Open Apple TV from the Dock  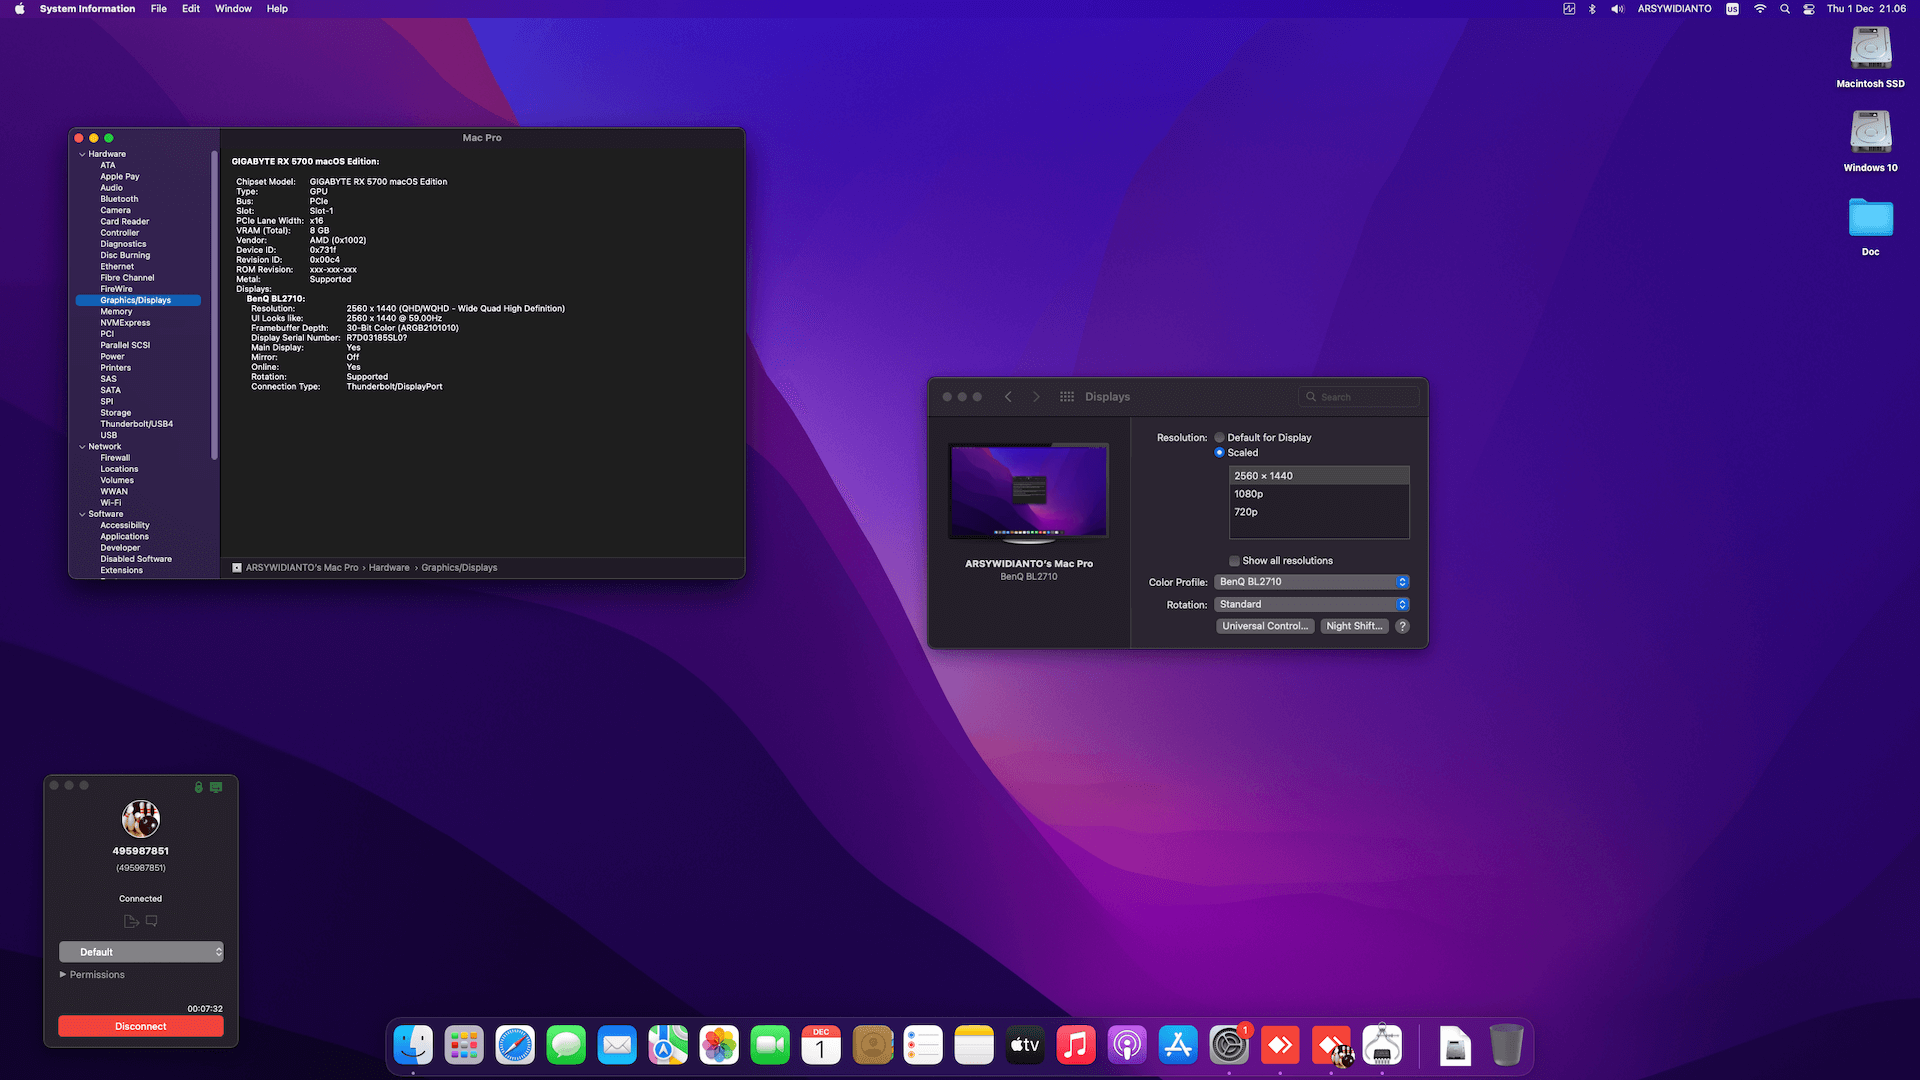coord(1025,1046)
